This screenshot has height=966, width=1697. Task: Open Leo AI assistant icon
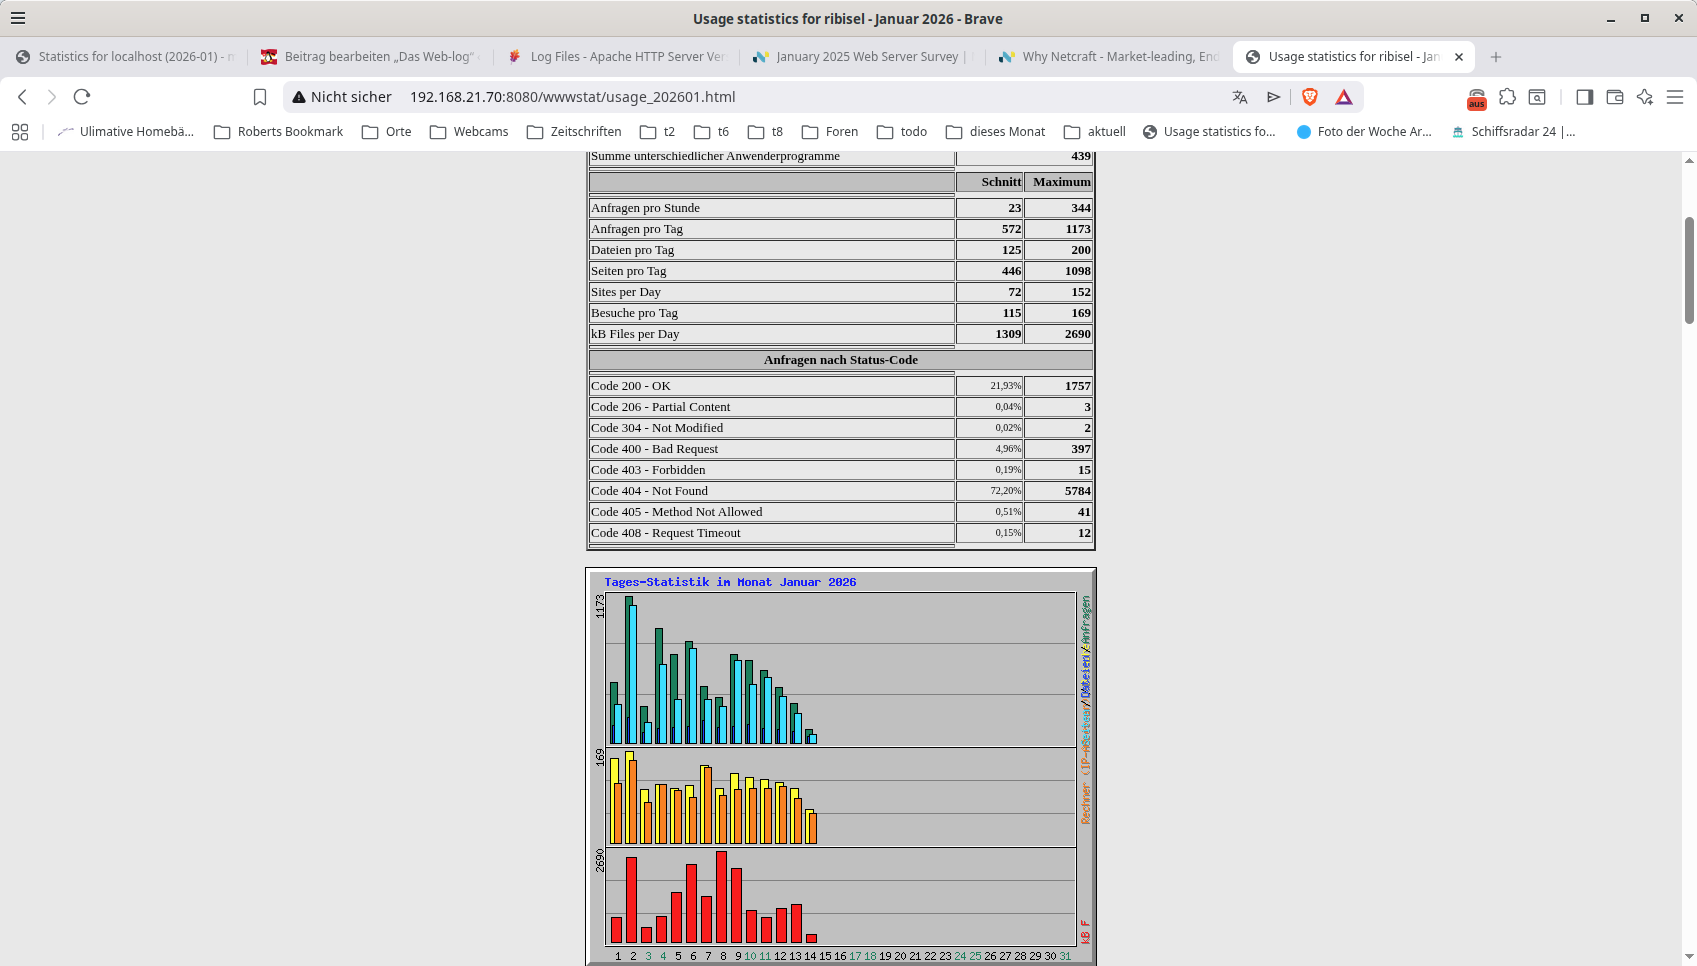[1644, 97]
